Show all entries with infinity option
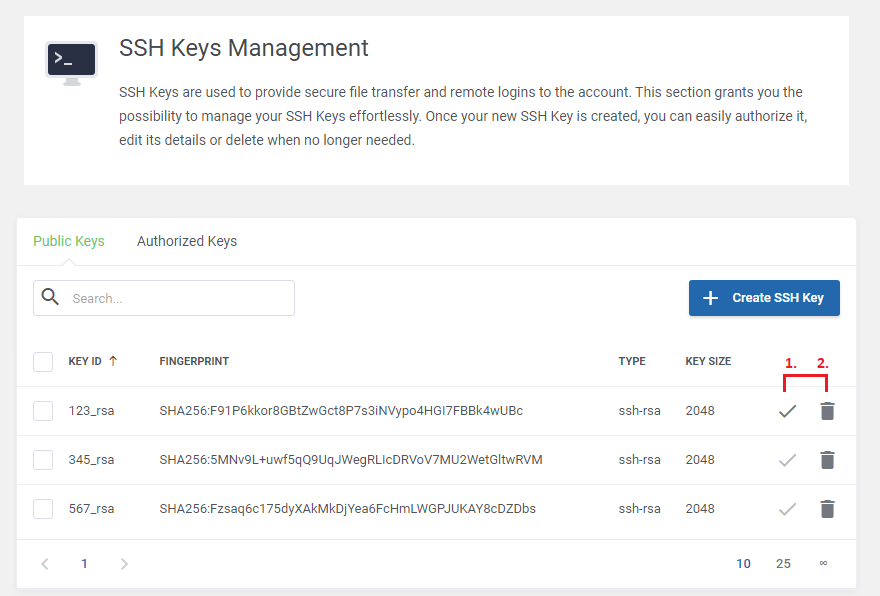Viewport: 880px width, 596px height. [823, 563]
